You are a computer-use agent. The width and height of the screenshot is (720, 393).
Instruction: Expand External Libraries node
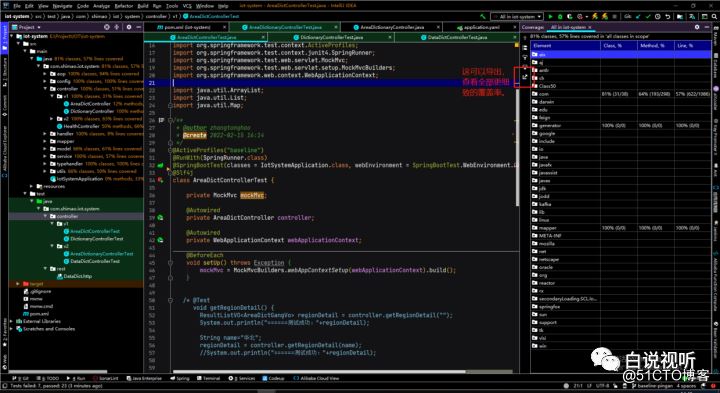click(12, 321)
